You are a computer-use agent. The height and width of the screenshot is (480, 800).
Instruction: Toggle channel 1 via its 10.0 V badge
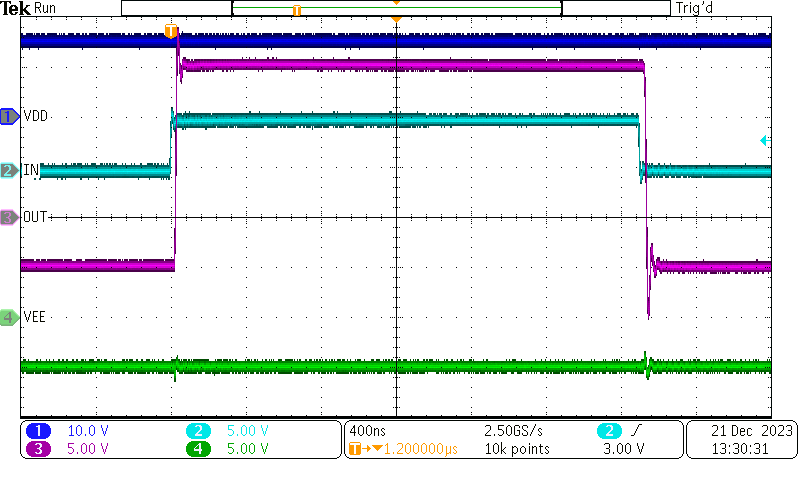tap(39, 431)
